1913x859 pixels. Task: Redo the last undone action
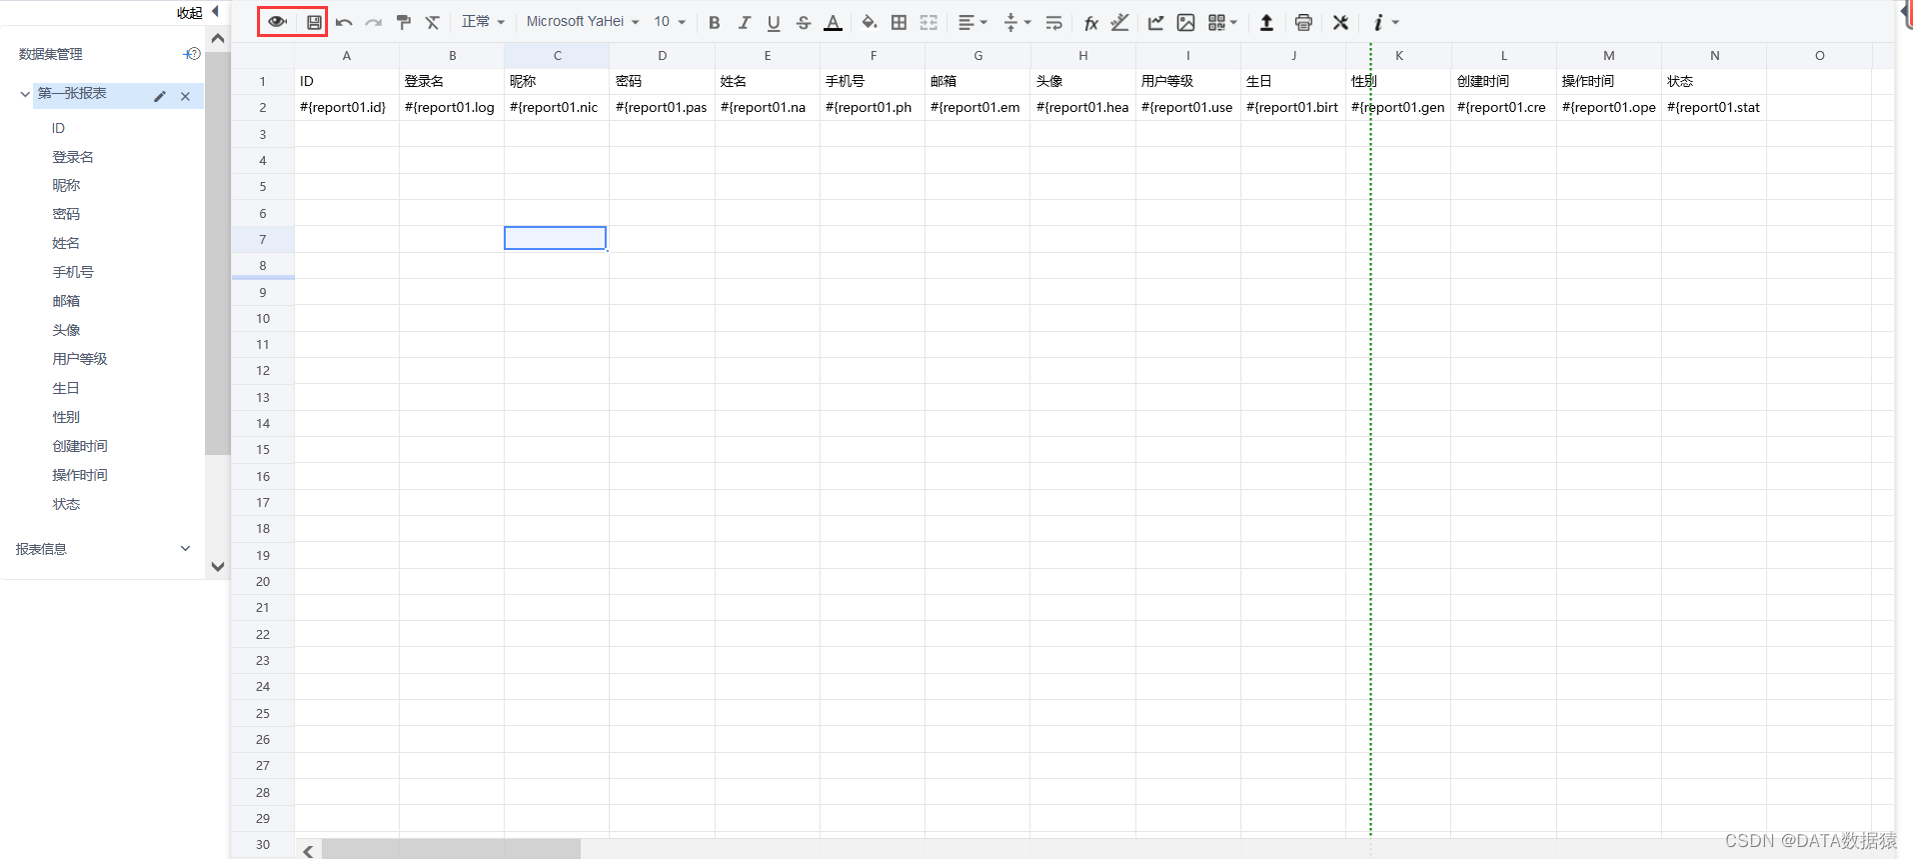tap(373, 22)
